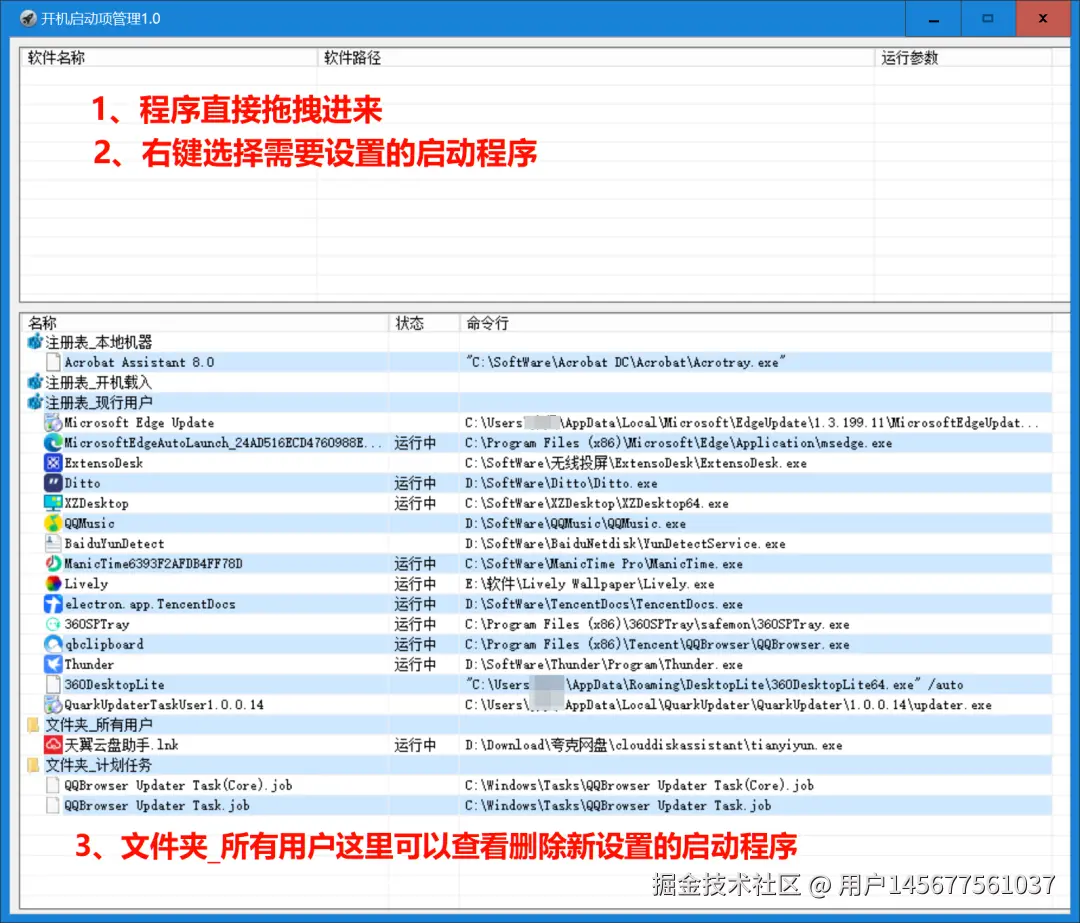Click Thunder's 运行中 status cell
Image resolution: width=1080 pixels, height=923 pixels.
click(415, 664)
